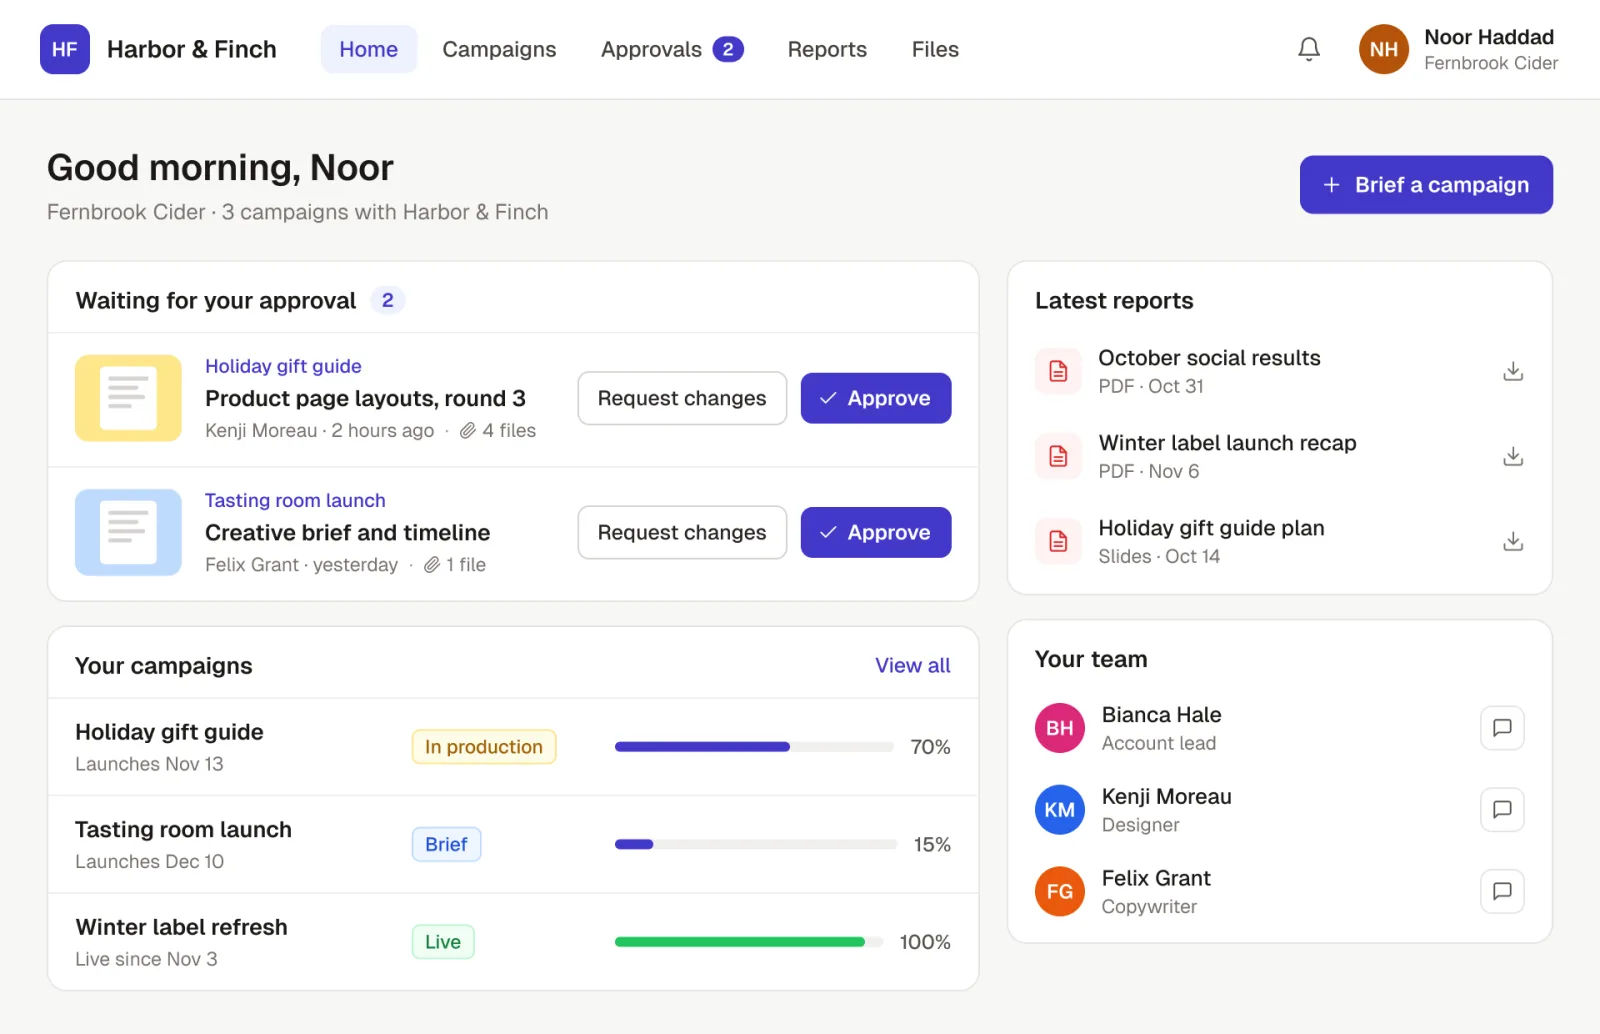Click Bianca Hale's BH avatar
The height and width of the screenshot is (1034, 1600).
pos(1060,728)
